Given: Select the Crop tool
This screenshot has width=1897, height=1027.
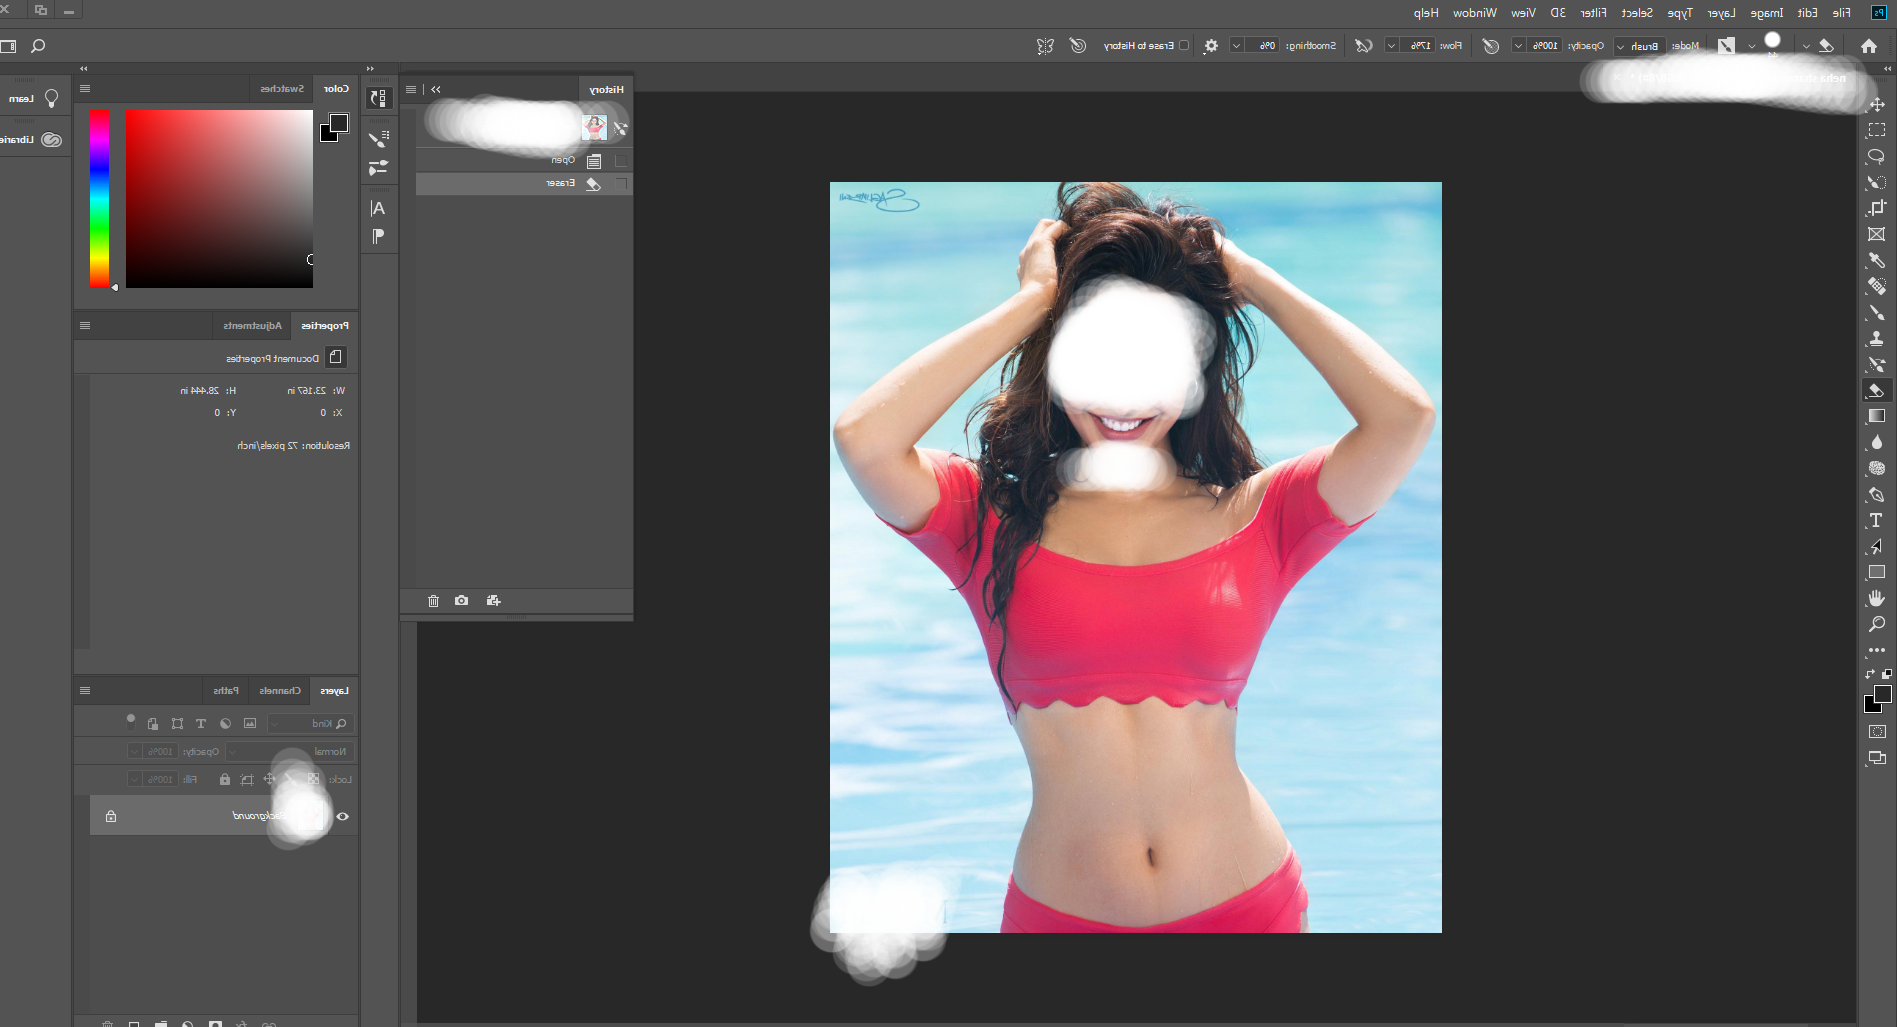Looking at the screenshot, I should 1877,208.
